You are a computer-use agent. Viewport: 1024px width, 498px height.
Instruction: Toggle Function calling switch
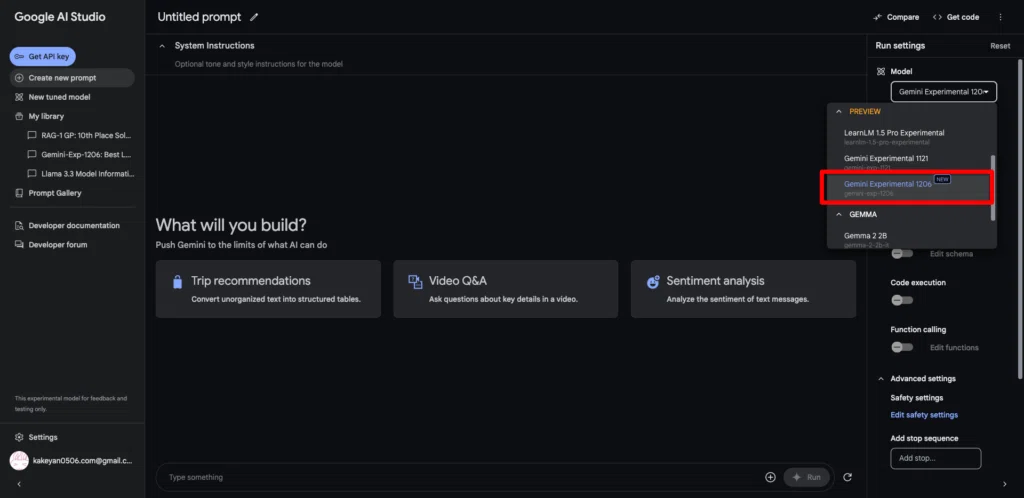[x=902, y=347]
